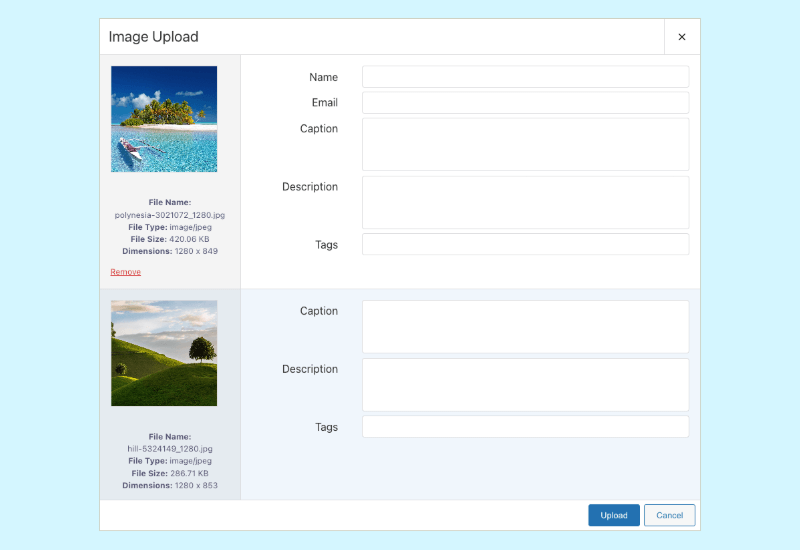Click the hill-5324149_1280.jpg file name text
The width and height of the screenshot is (800, 550).
(170, 449)
